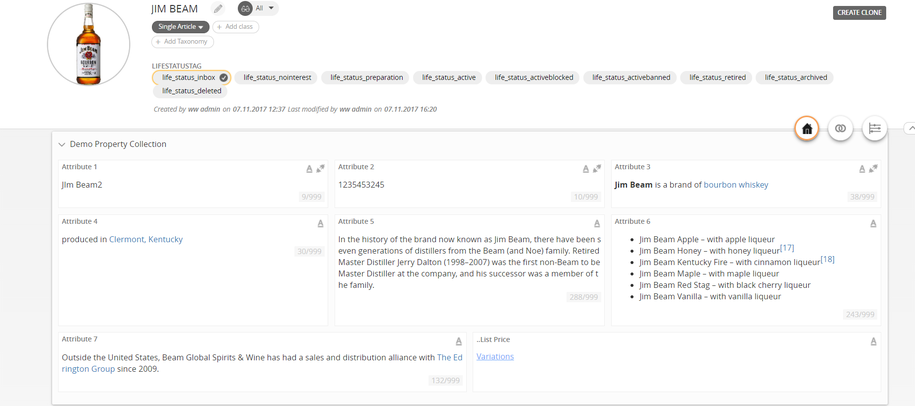
Task: Collapse the header panel with the up chevron
Action: 909,128
